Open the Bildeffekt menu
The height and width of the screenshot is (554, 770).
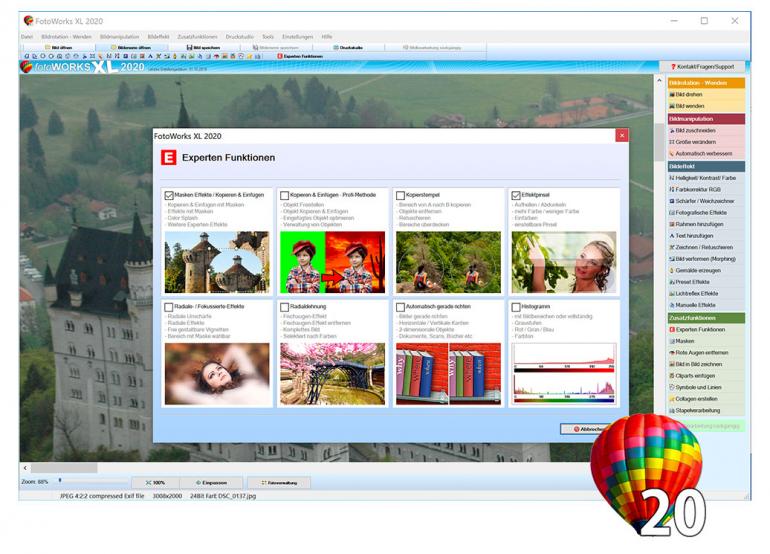pos(158,37)
